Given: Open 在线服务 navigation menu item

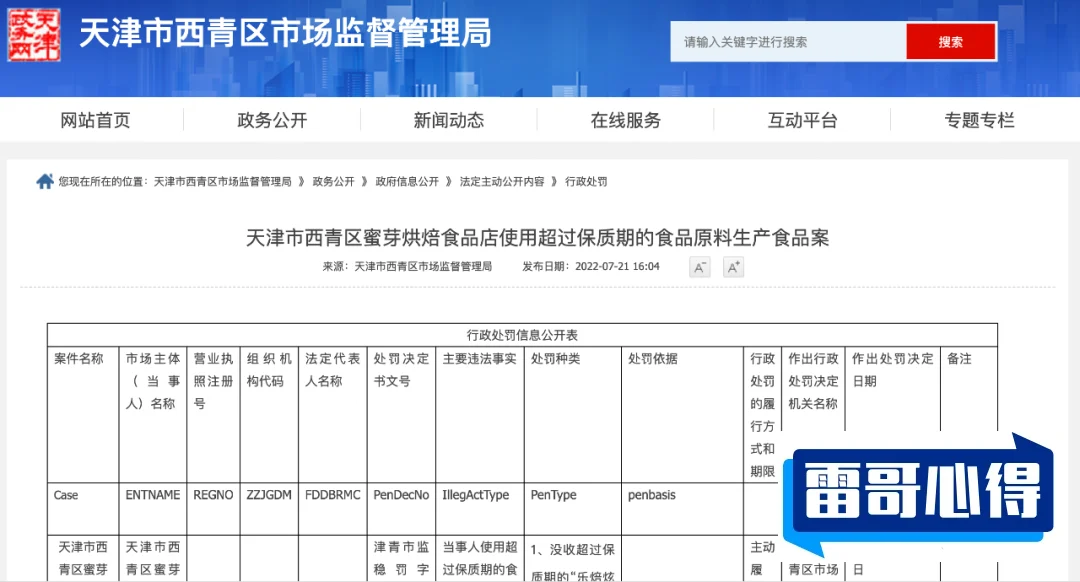Looking at the screenshot, I should pos(625,121).
